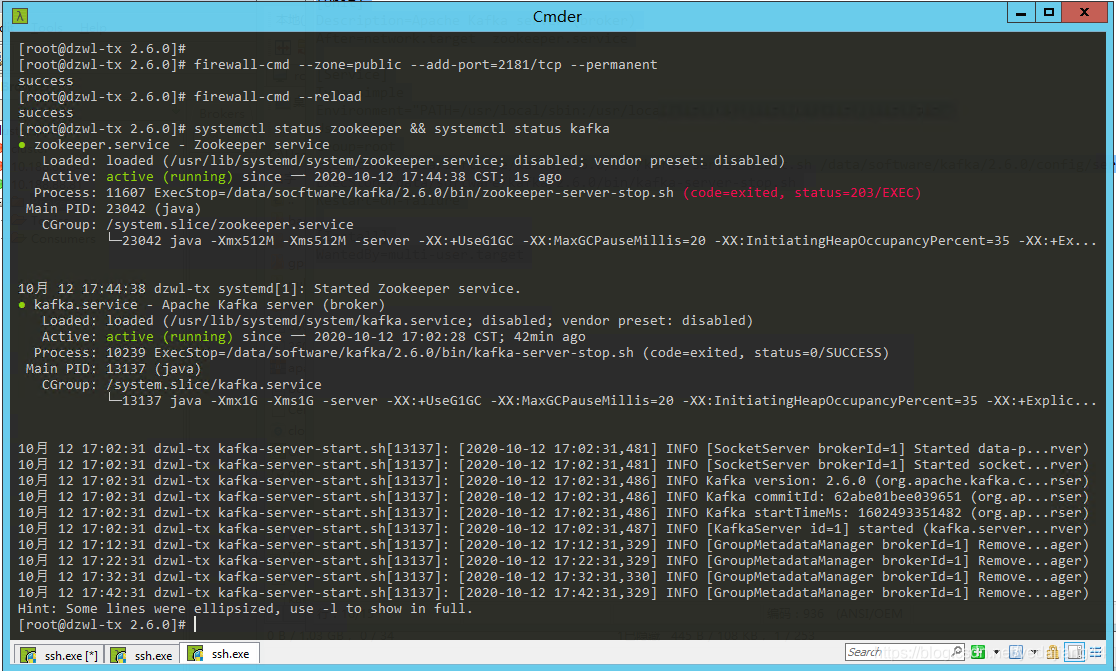Click the final command prompt with the cursor
Viewport: 1116px width, 671px height.
click(107, 625)
